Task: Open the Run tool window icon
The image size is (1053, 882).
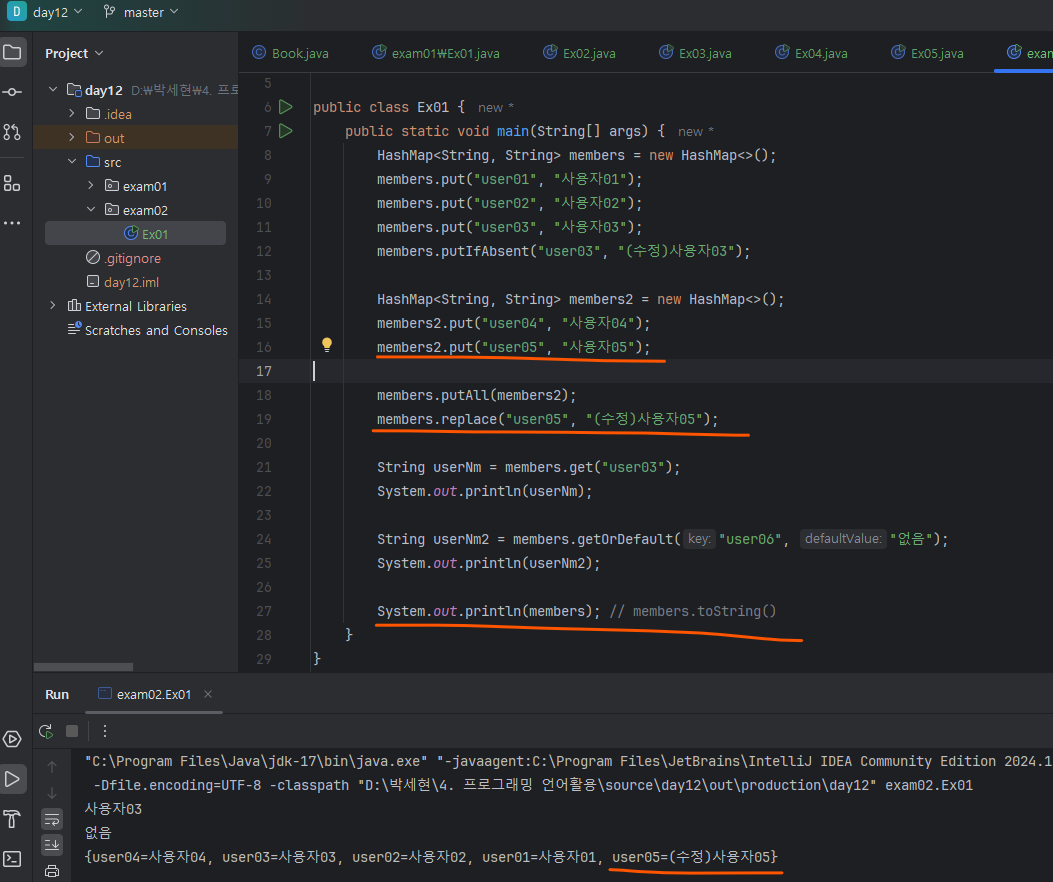Action: (x=13, y=779)
